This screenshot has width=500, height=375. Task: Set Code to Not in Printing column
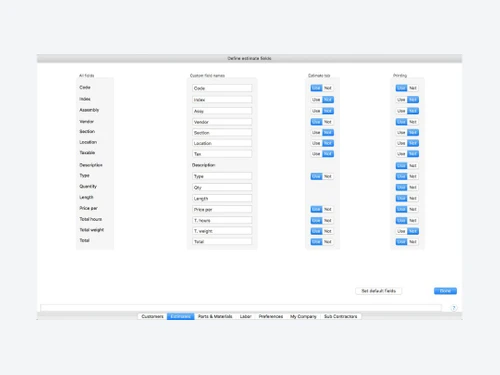413,88
